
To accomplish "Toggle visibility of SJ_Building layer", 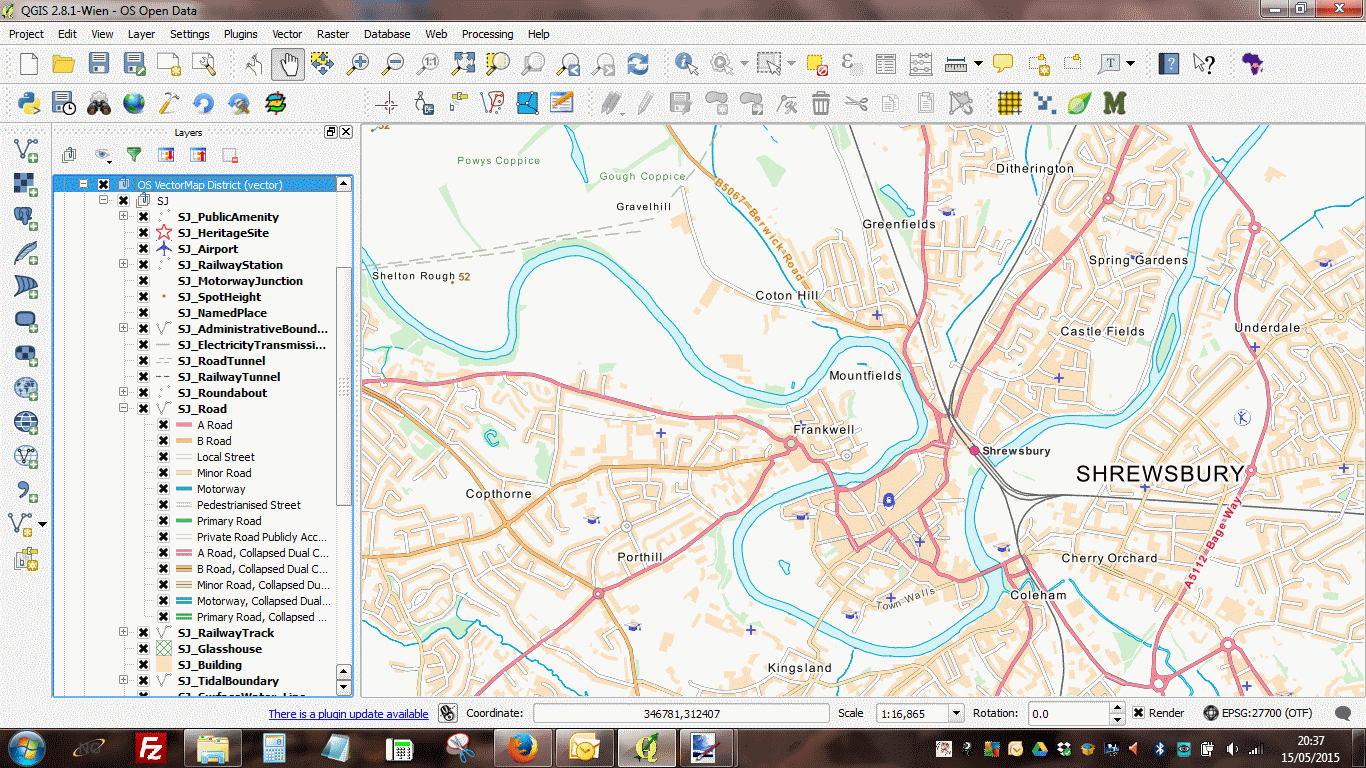I will (143, 665).
